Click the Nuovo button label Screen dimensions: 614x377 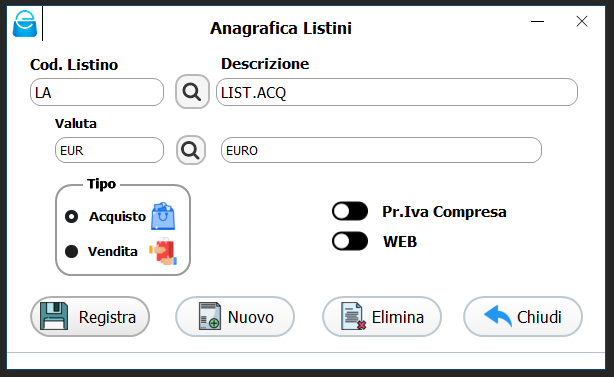pyautogui.click(x=251, y=317)
